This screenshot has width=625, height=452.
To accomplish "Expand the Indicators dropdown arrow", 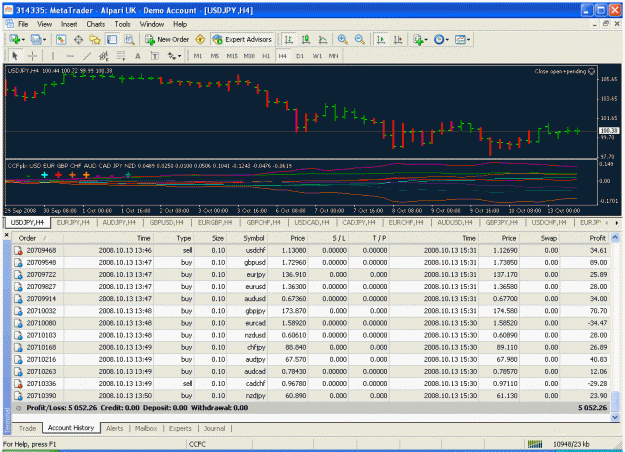I will pyautogui.click(x=426, y=40).
